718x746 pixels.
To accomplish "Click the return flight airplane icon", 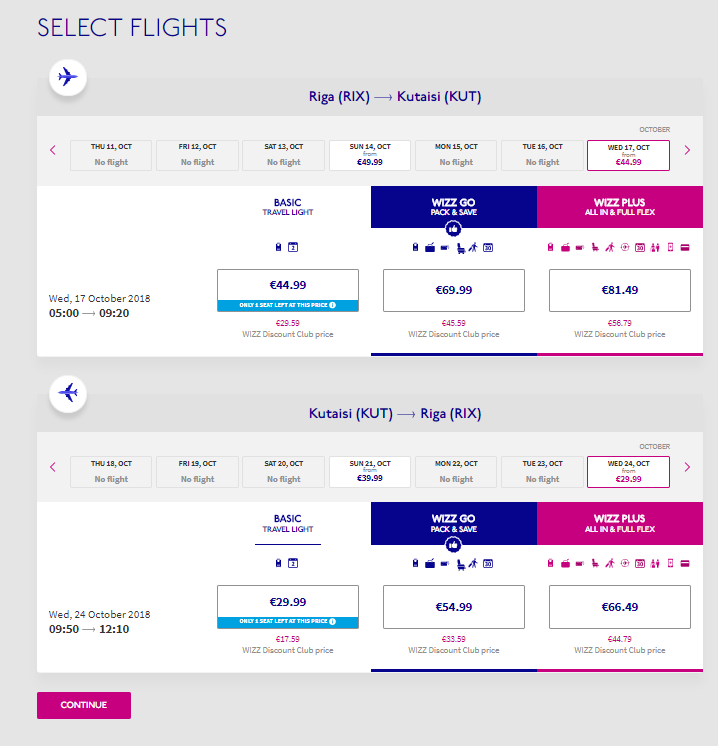I will tap(68, 393).
